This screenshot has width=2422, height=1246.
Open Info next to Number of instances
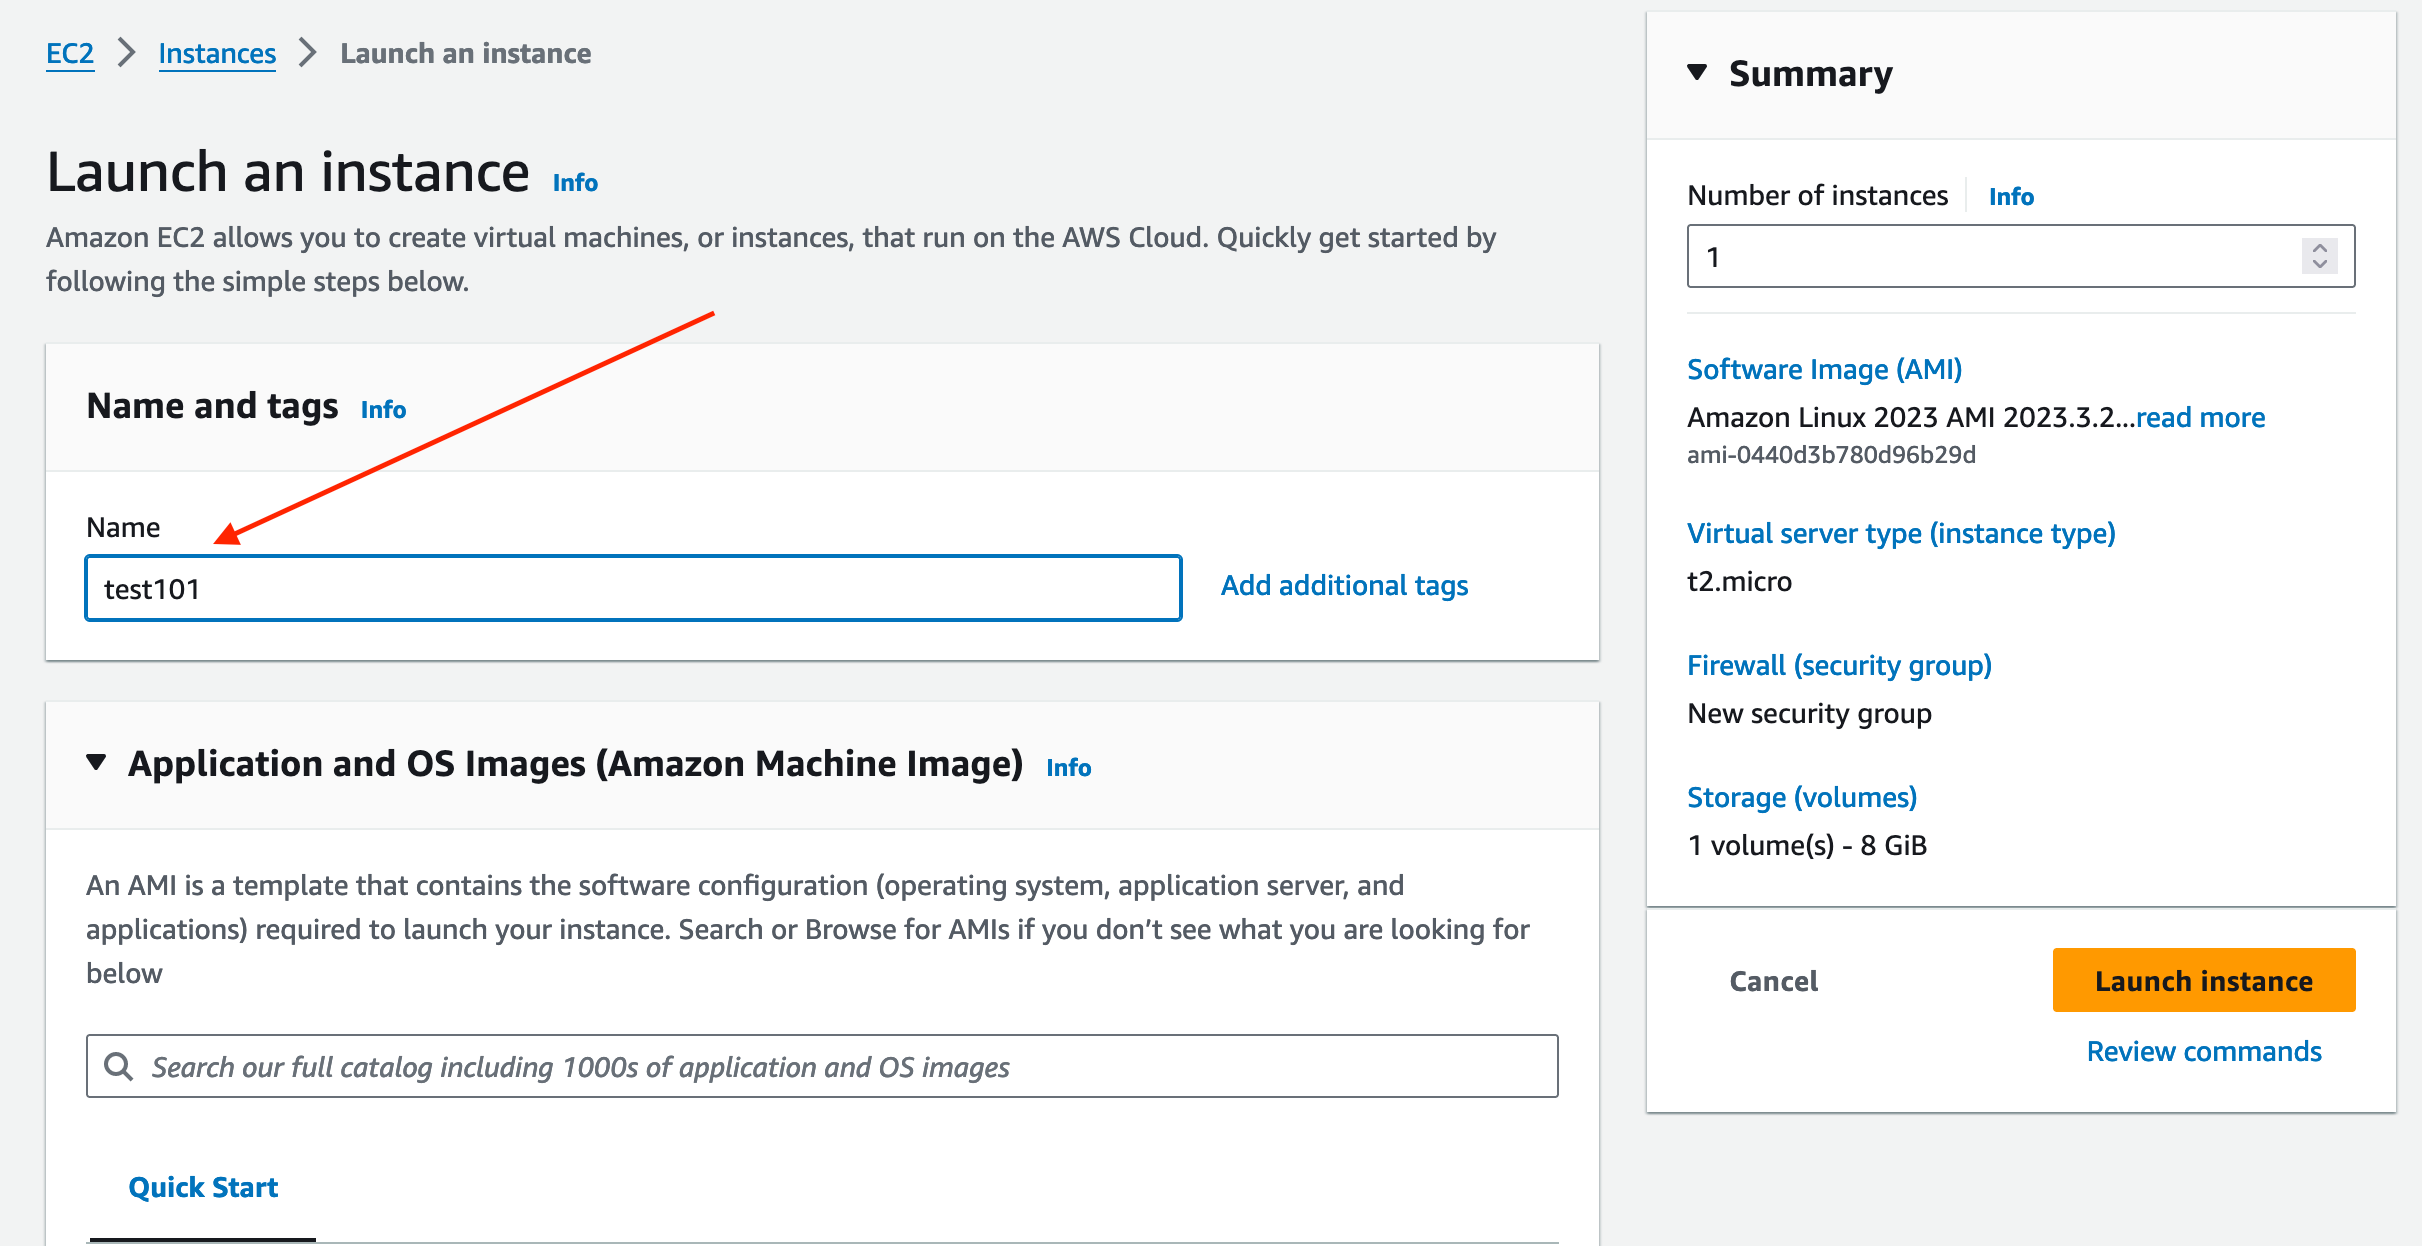[x=2010, y=196]
